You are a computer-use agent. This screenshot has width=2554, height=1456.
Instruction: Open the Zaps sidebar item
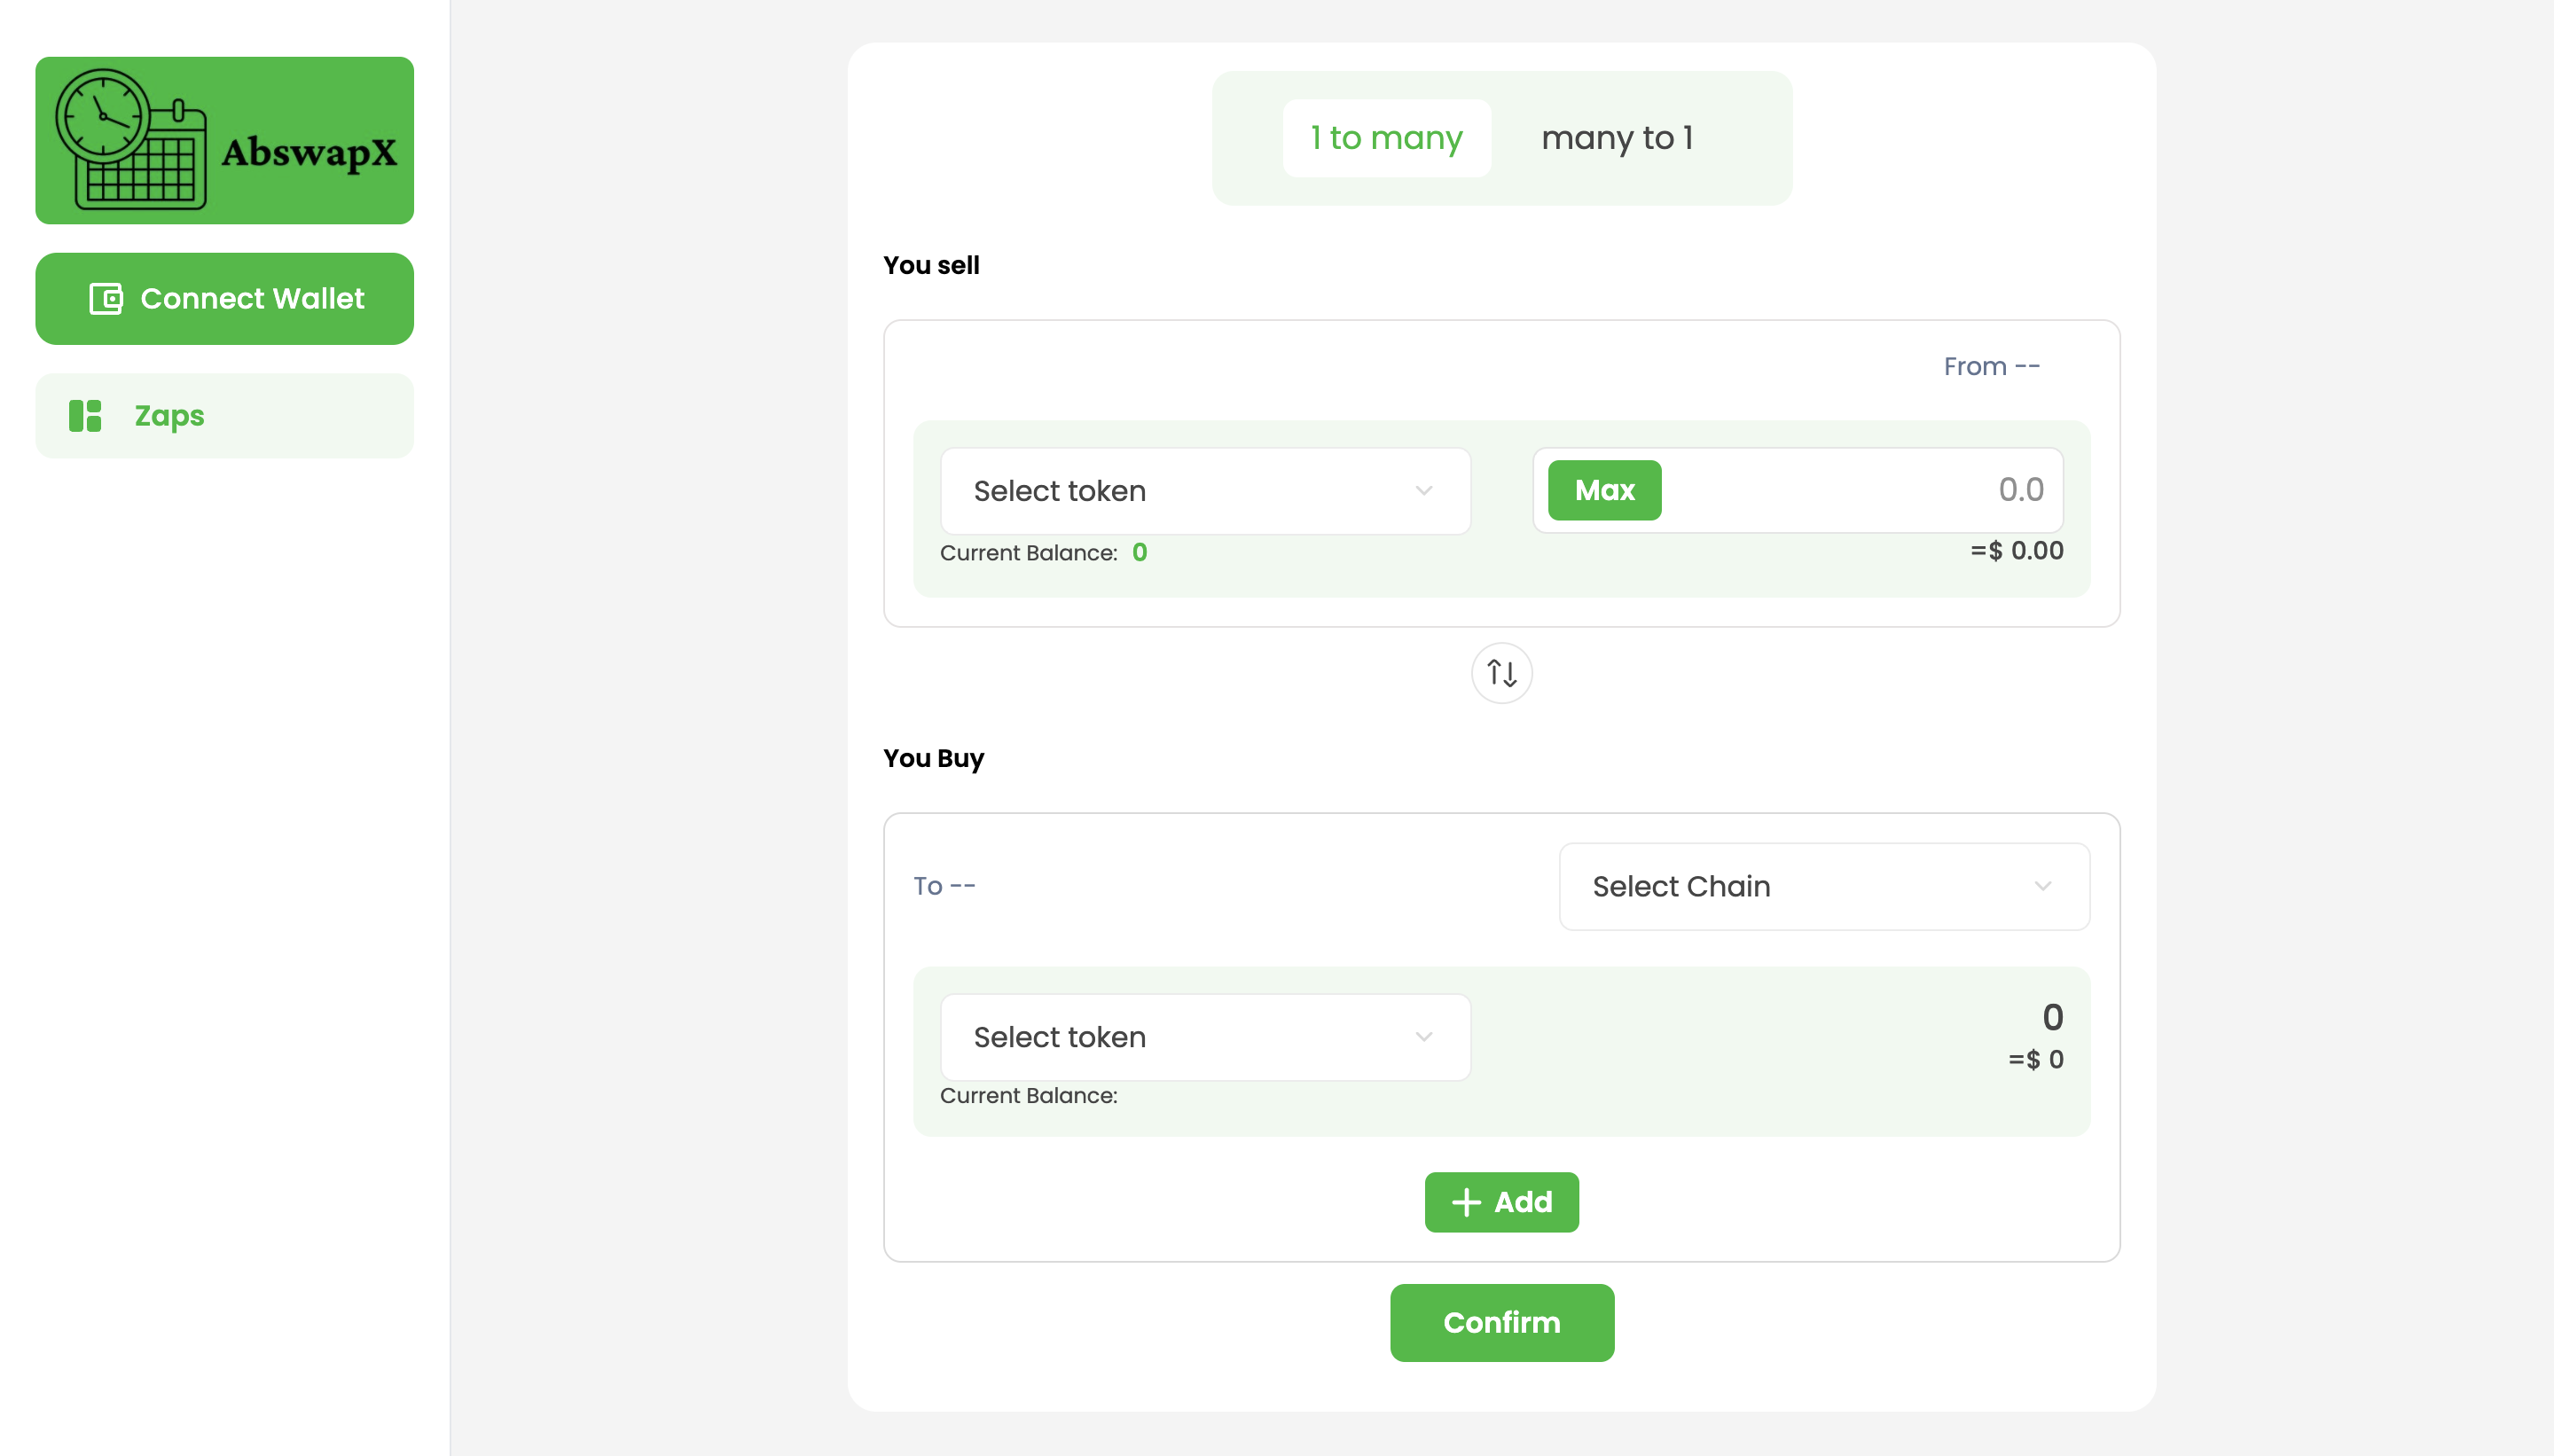pos(224,416)
